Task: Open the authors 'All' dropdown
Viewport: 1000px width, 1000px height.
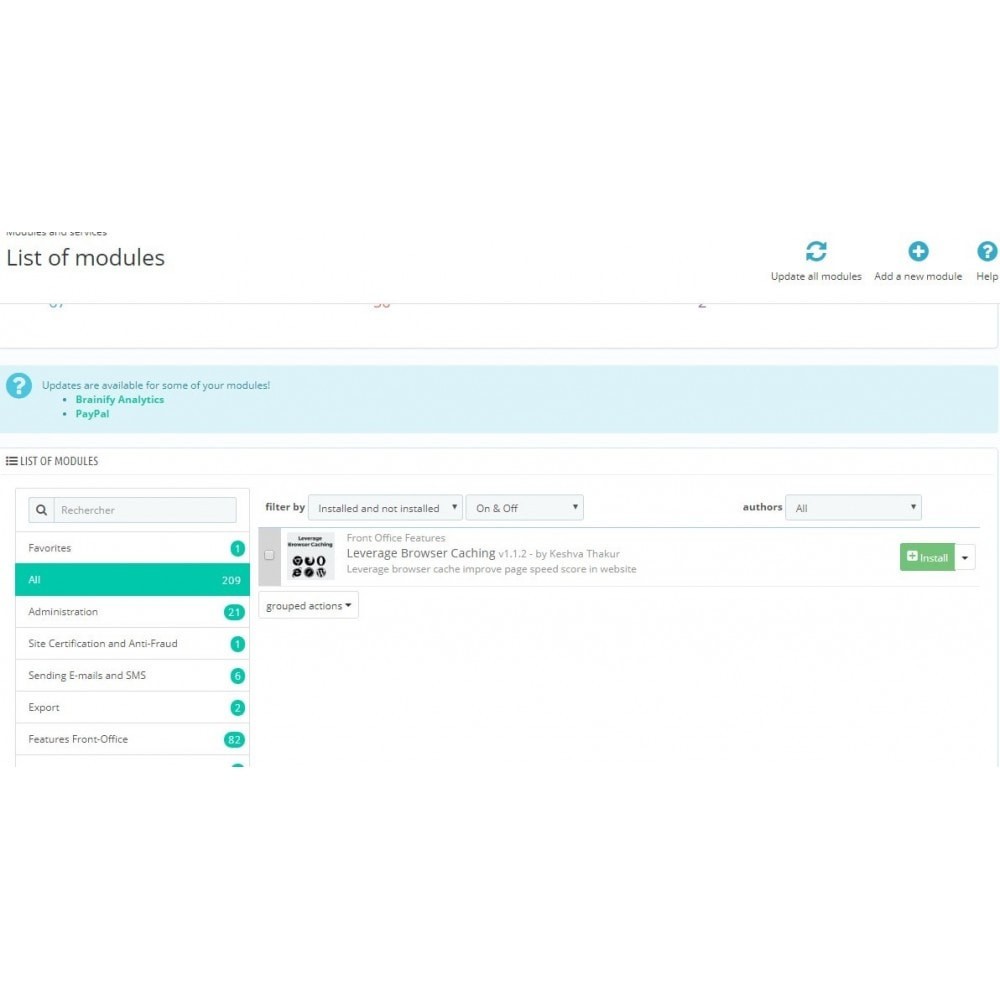Action: click(853, 508)
